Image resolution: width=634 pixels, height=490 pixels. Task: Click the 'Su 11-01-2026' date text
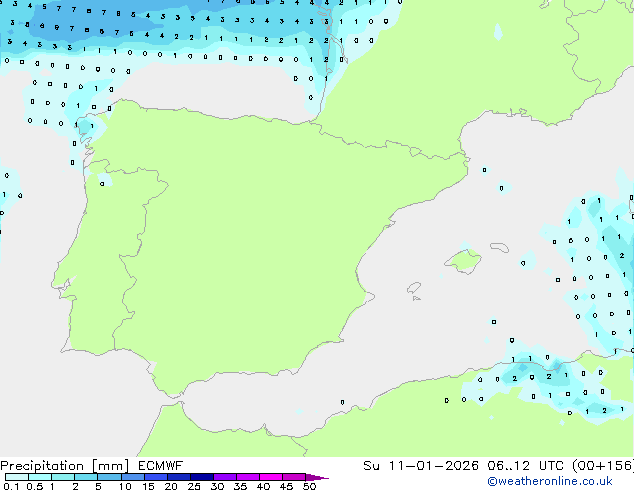(x=421, y=466)
